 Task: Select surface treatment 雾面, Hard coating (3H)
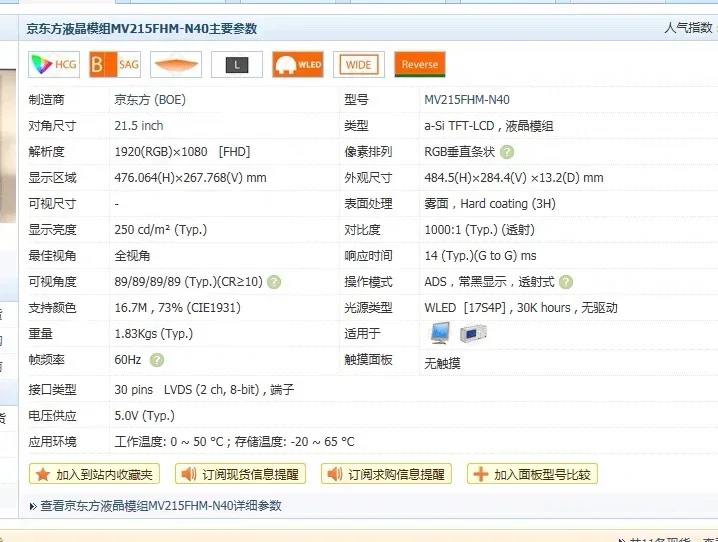tap(490, 204)
